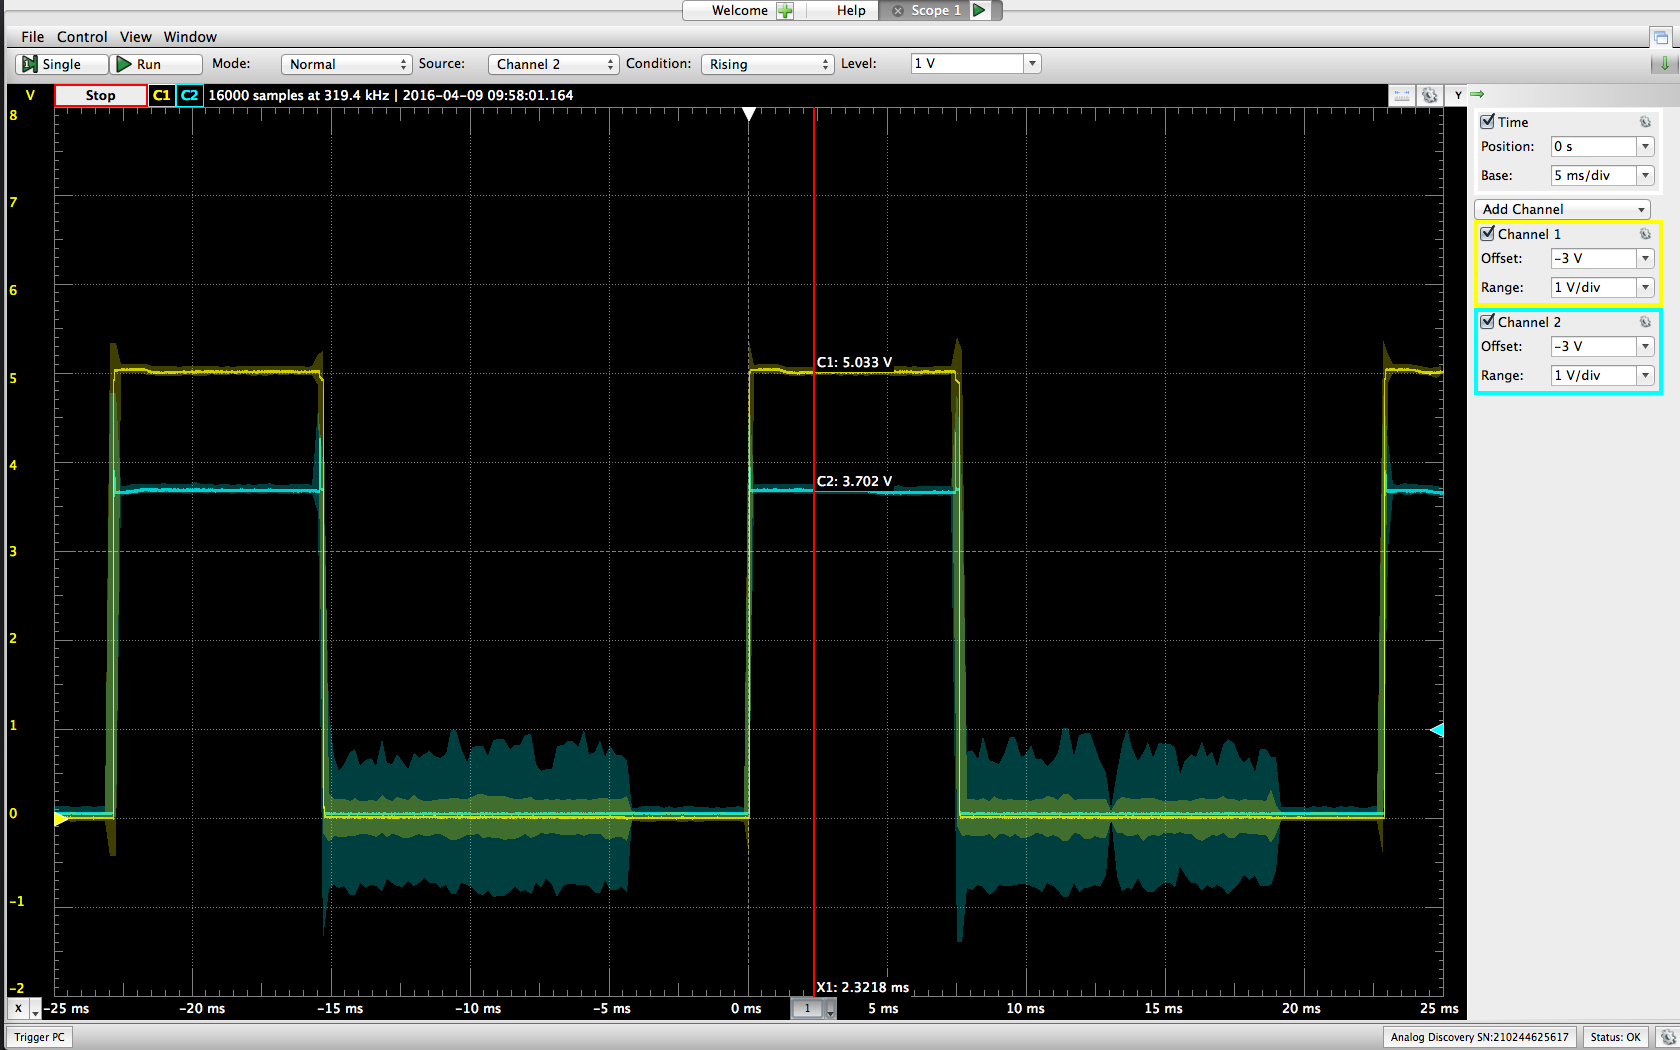Viewport: 1680px width, 1050px height.
Task: Click the green arrow beside the Y button
Action: pyautogui.click(x=1477, y=95)
